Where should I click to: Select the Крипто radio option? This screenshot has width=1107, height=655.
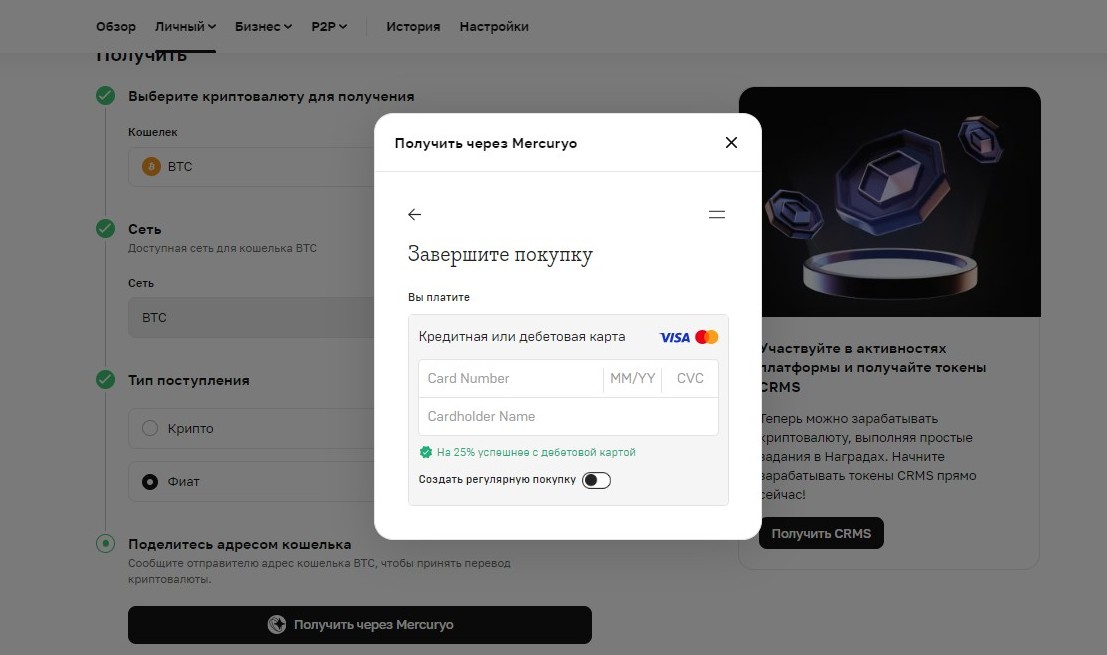(150, 428)
